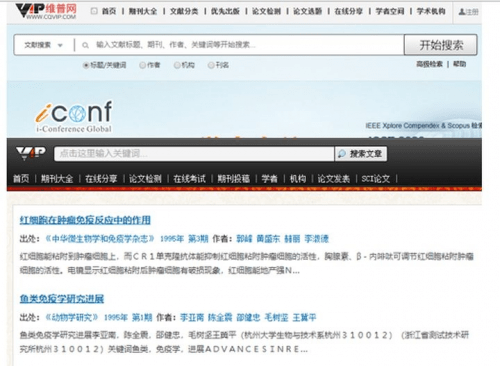Image resolution: width=500 pixels, height=366 pixels.
Task: Open the 文献搜索 dropdown
Action: click(43, 45)
